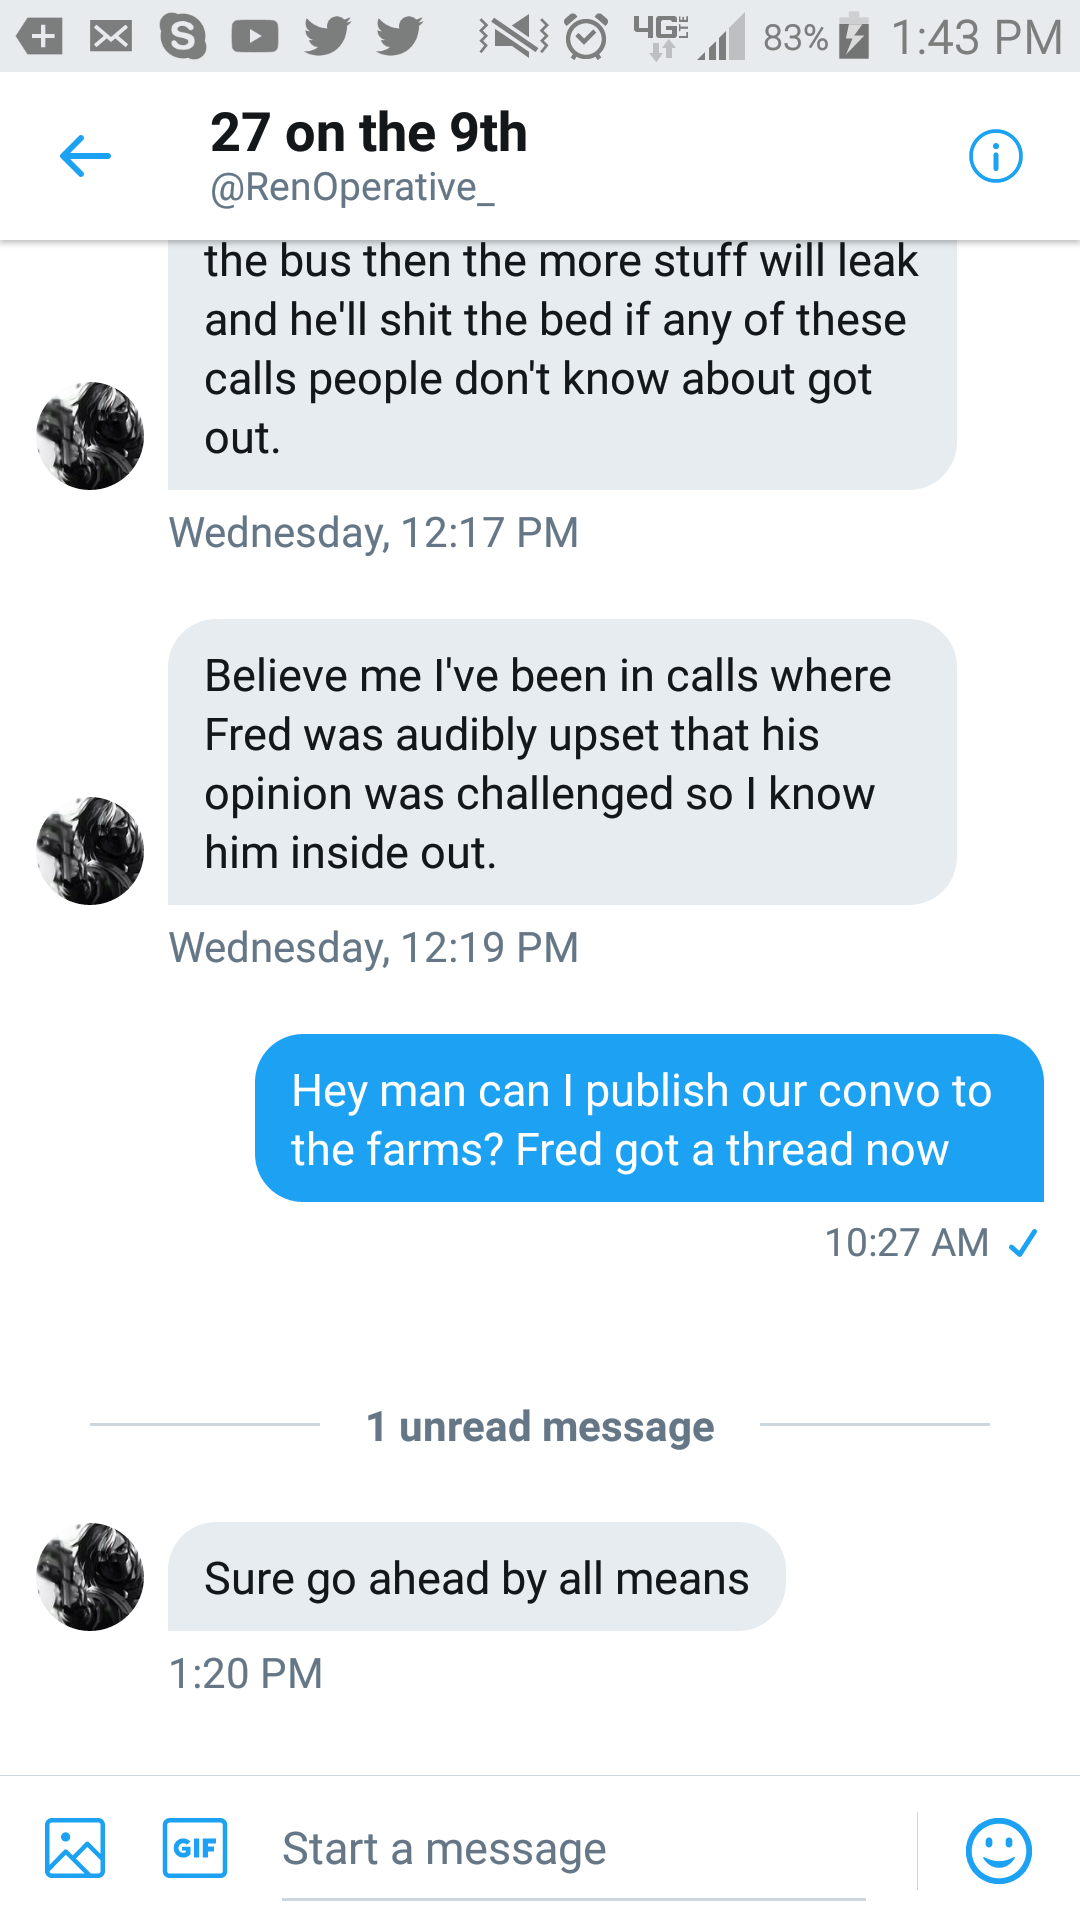
Task: Tap the battery status indicator
Action: tap(853, 36)
